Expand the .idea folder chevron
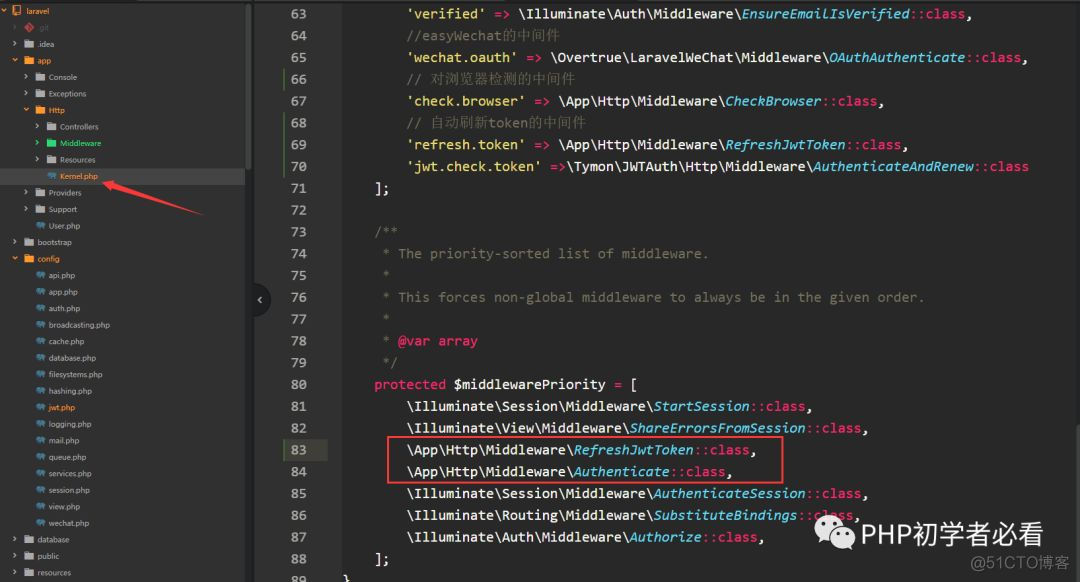Screen dimensions: 1080x582 (15, 43)
